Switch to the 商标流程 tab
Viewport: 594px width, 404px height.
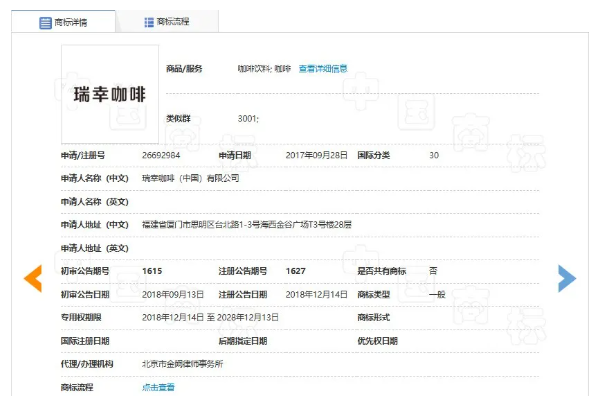coord(167,22)
